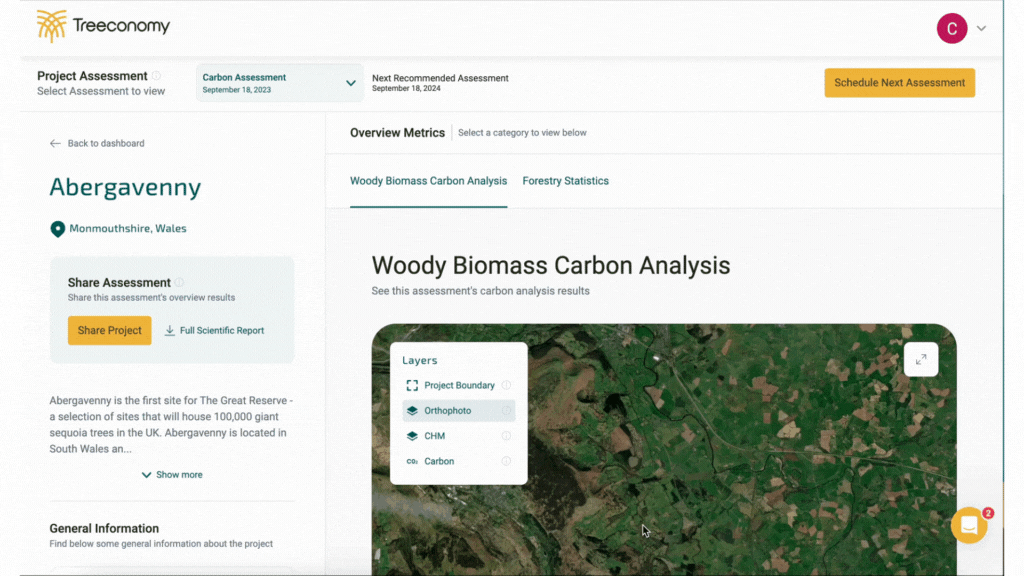The width and height of the screenshot is (1024, 576).
Task: Click the Layers panel title
Action: pyautogui.click(x=420, y=360)
